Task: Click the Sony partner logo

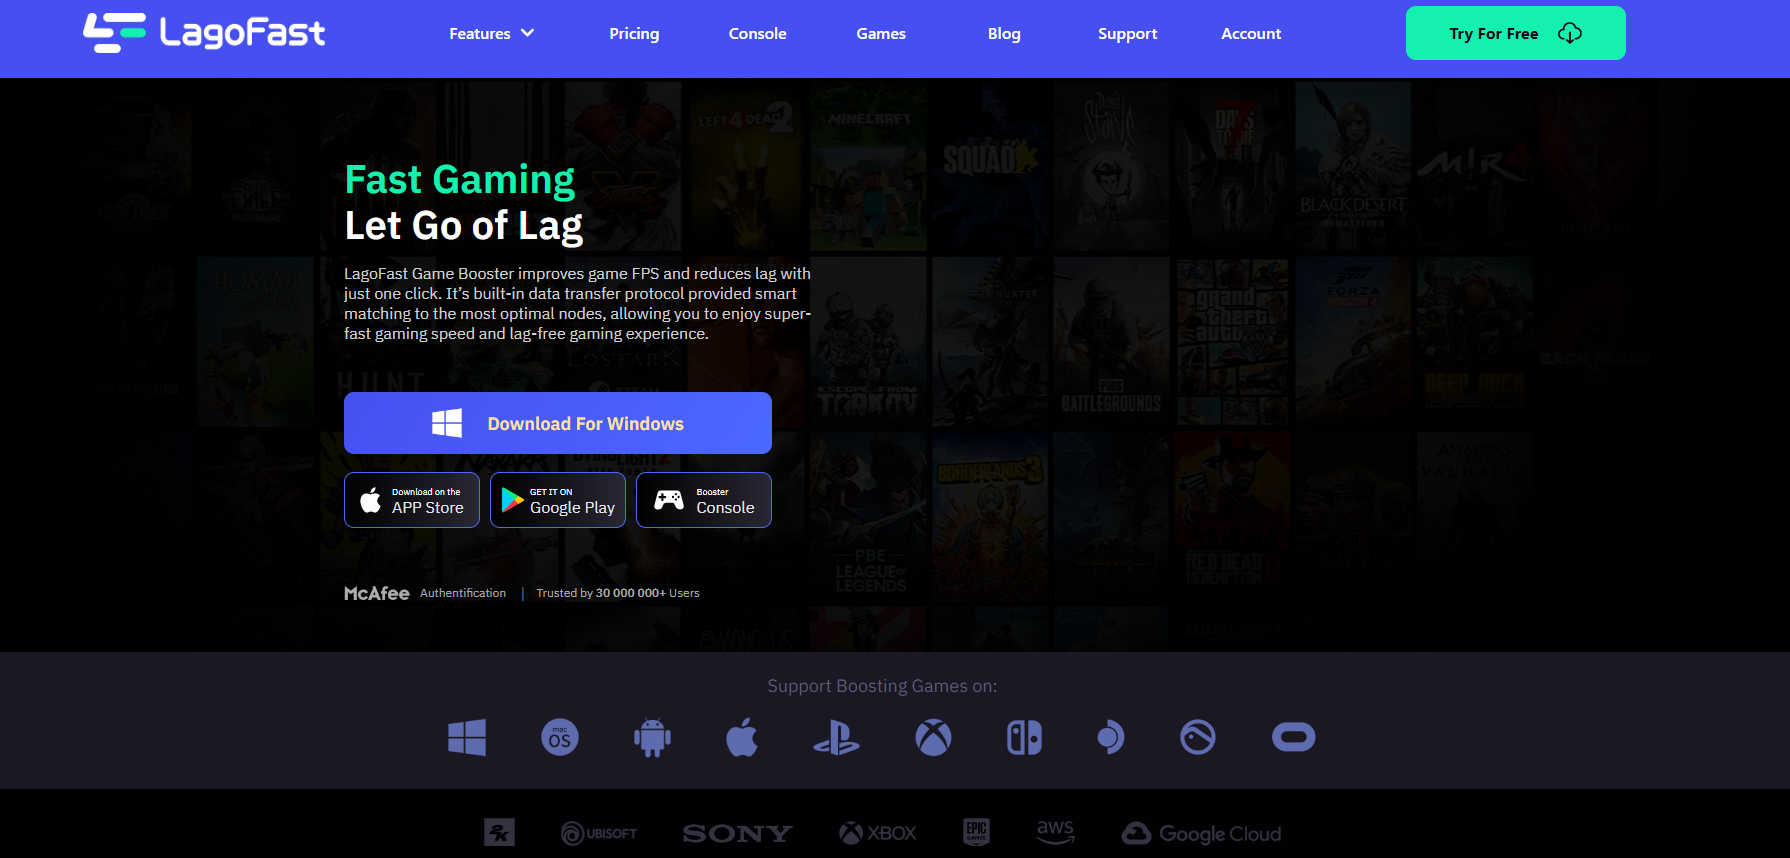Action: (737, 833)
